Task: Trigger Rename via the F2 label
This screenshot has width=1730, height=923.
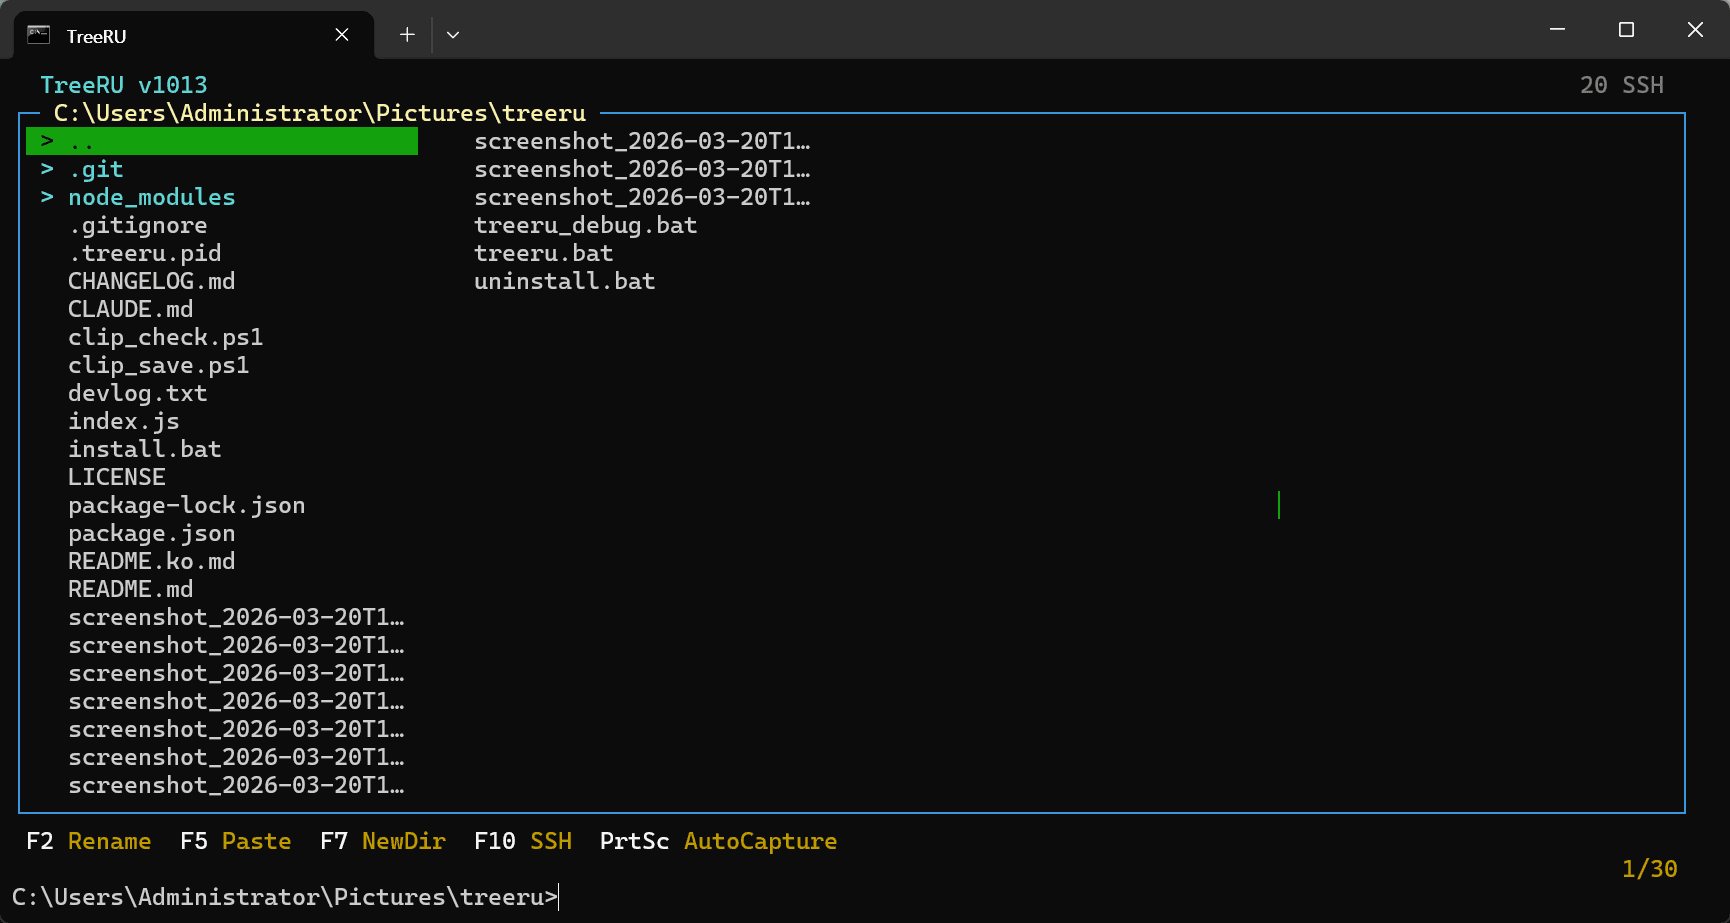Action: click(x=41, y=841)
